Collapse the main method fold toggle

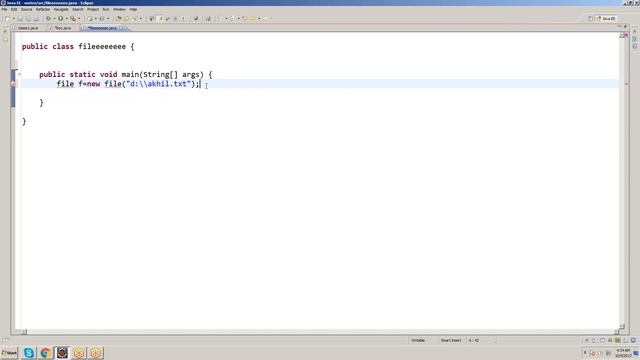(19, 74)
